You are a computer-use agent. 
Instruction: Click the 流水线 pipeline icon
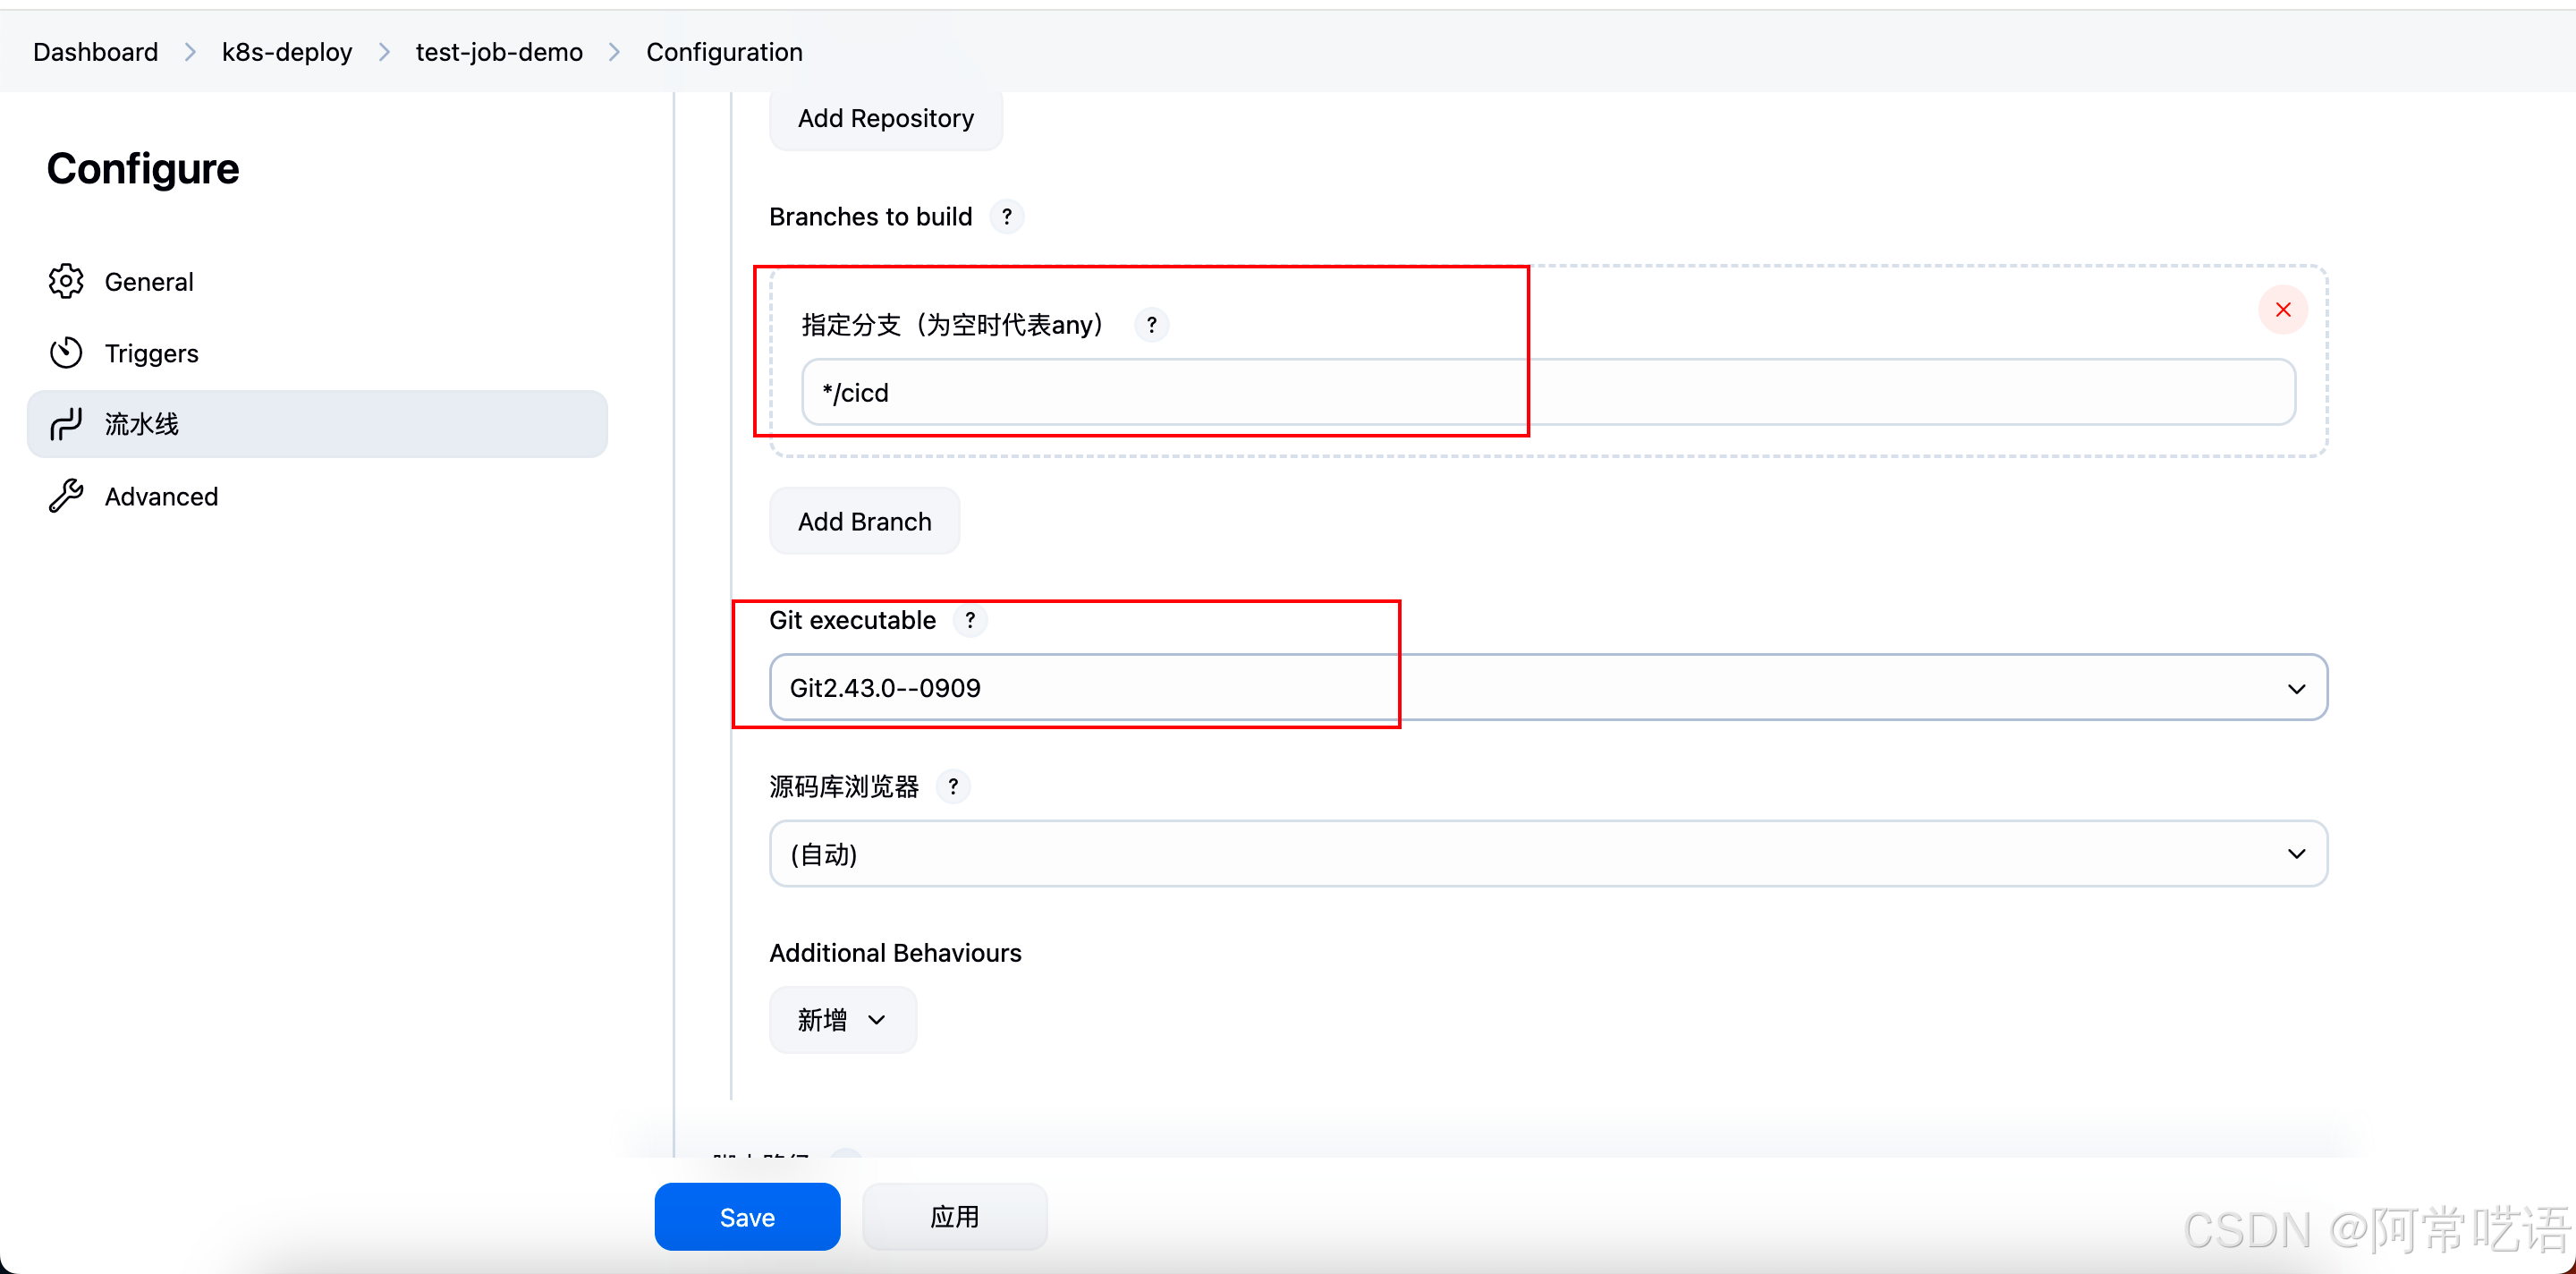tap(66, 424)
